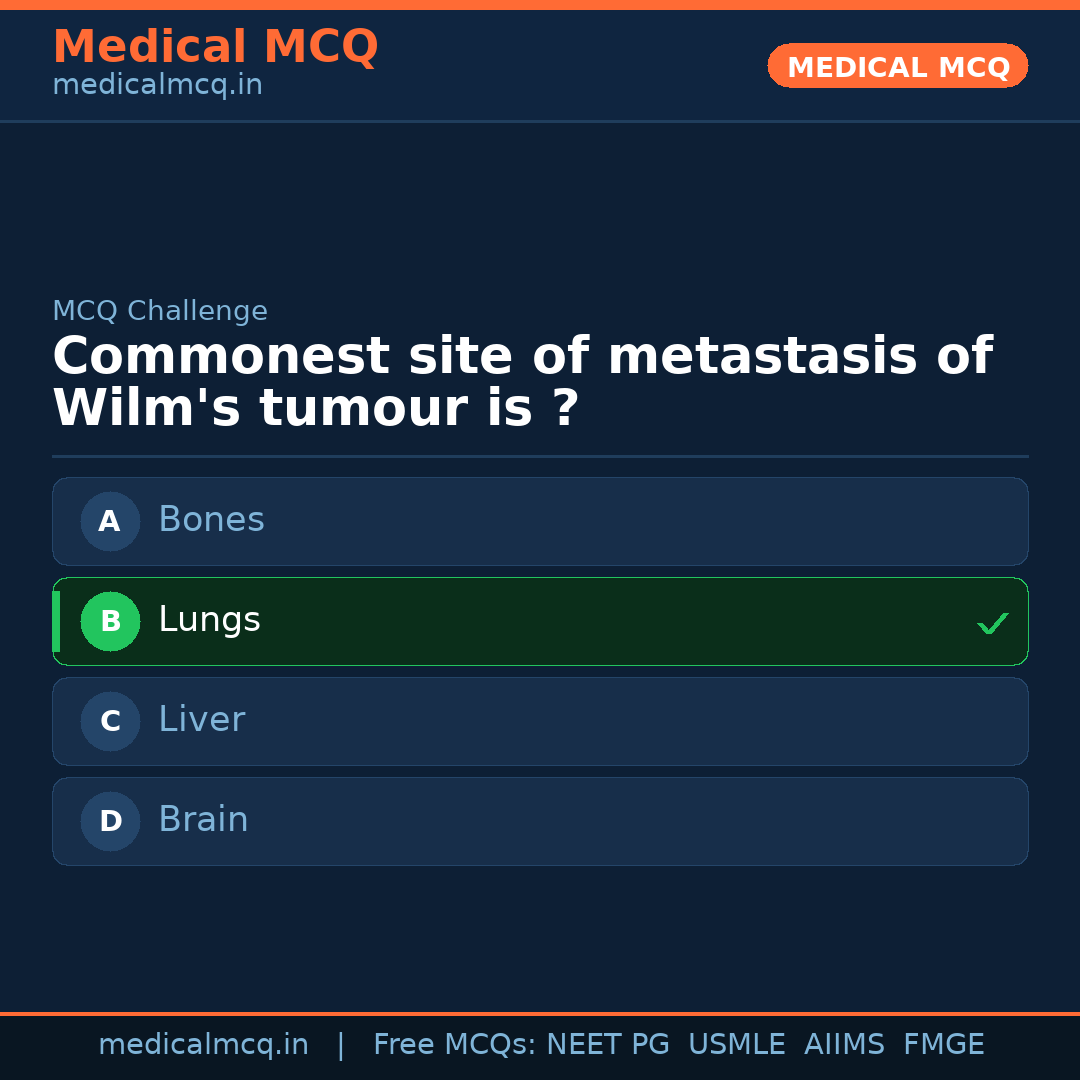
Task: Click the Free MCQs text in footer
Action: (455, 1045)
